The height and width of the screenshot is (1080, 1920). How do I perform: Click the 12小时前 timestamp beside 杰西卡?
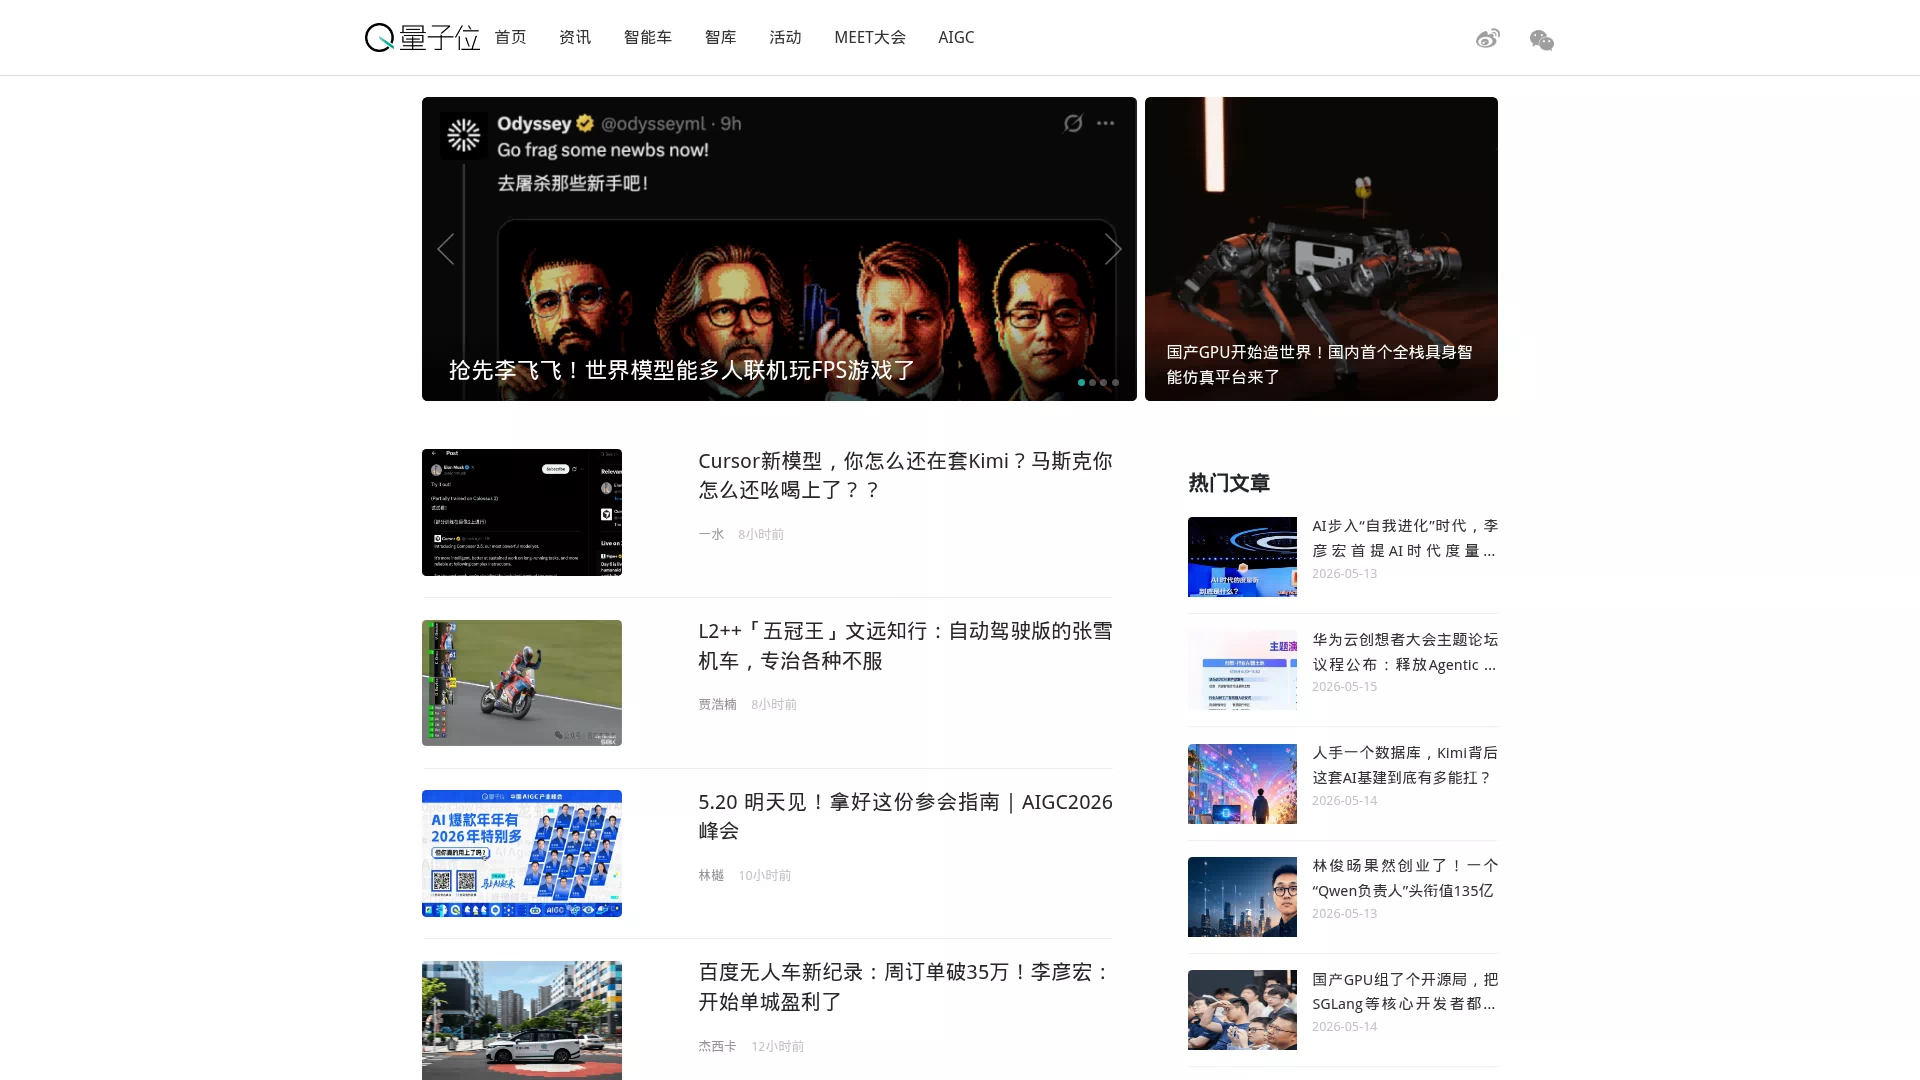coord(778,1046)
